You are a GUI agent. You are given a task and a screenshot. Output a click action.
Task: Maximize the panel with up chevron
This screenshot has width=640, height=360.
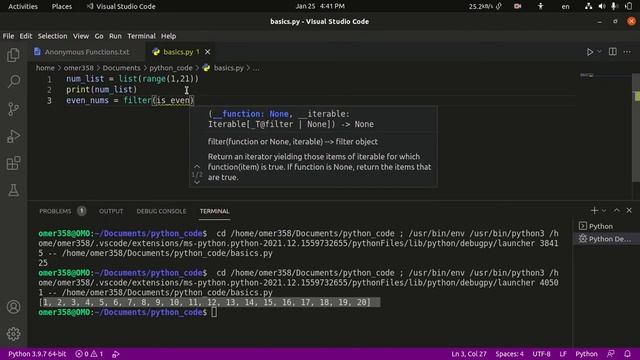pos(617,210)
